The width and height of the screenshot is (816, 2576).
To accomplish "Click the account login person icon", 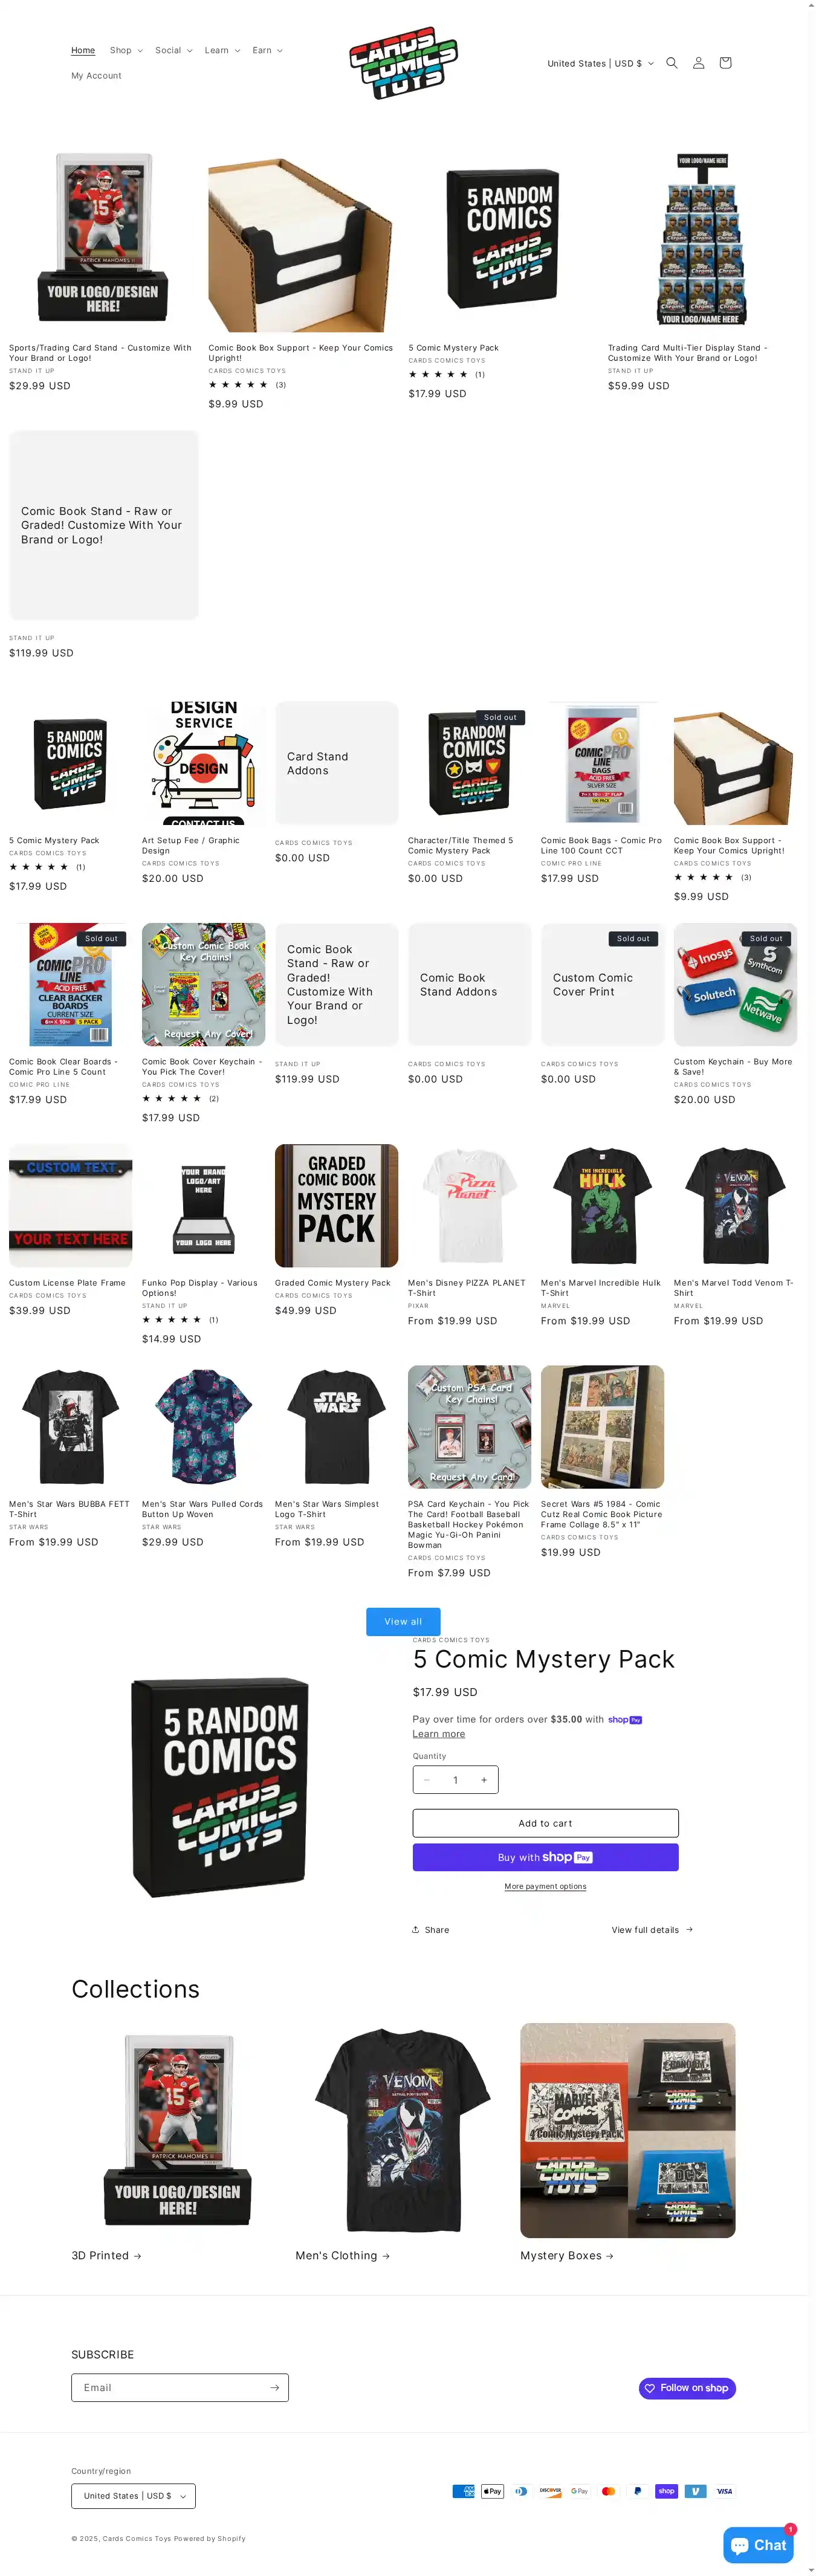I will (699, 63).
